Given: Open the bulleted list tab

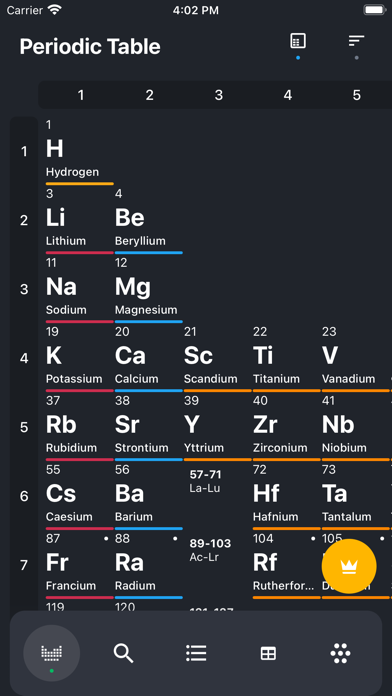Looking at the screenshot, I should tap(196, 653).
